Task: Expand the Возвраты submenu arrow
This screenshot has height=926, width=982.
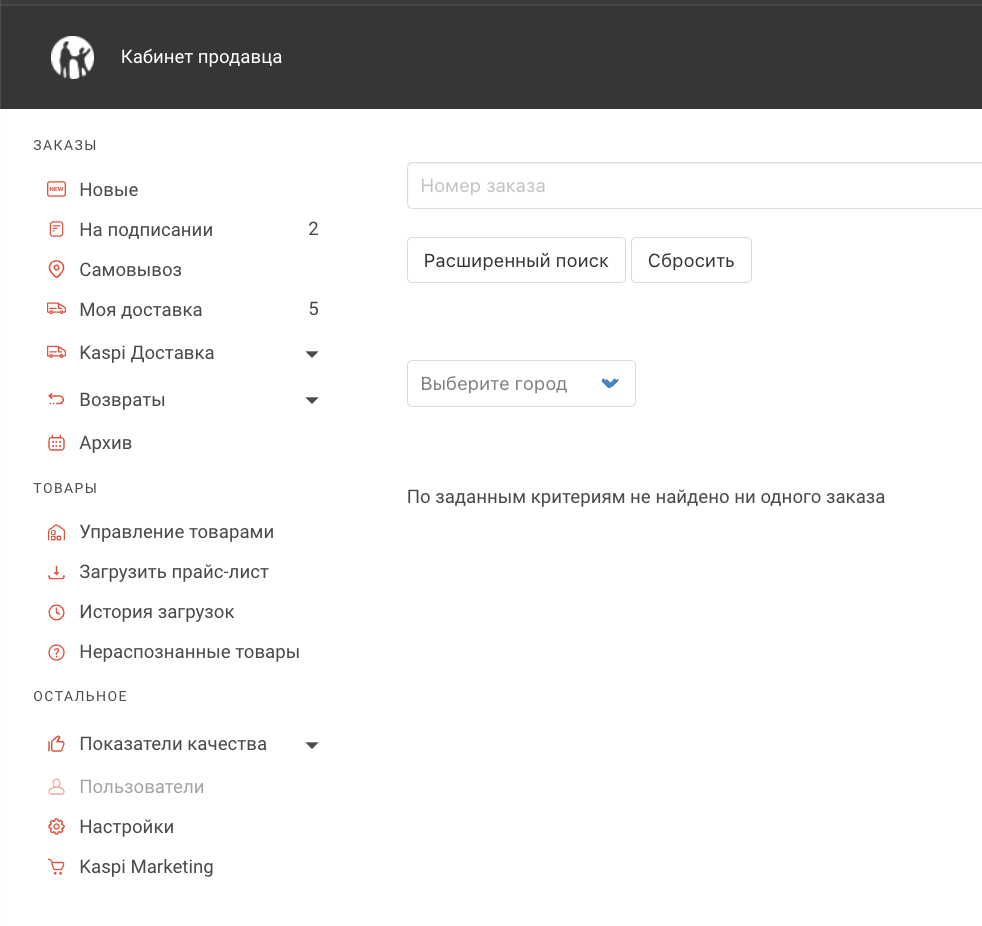Action: coord(312,400)
